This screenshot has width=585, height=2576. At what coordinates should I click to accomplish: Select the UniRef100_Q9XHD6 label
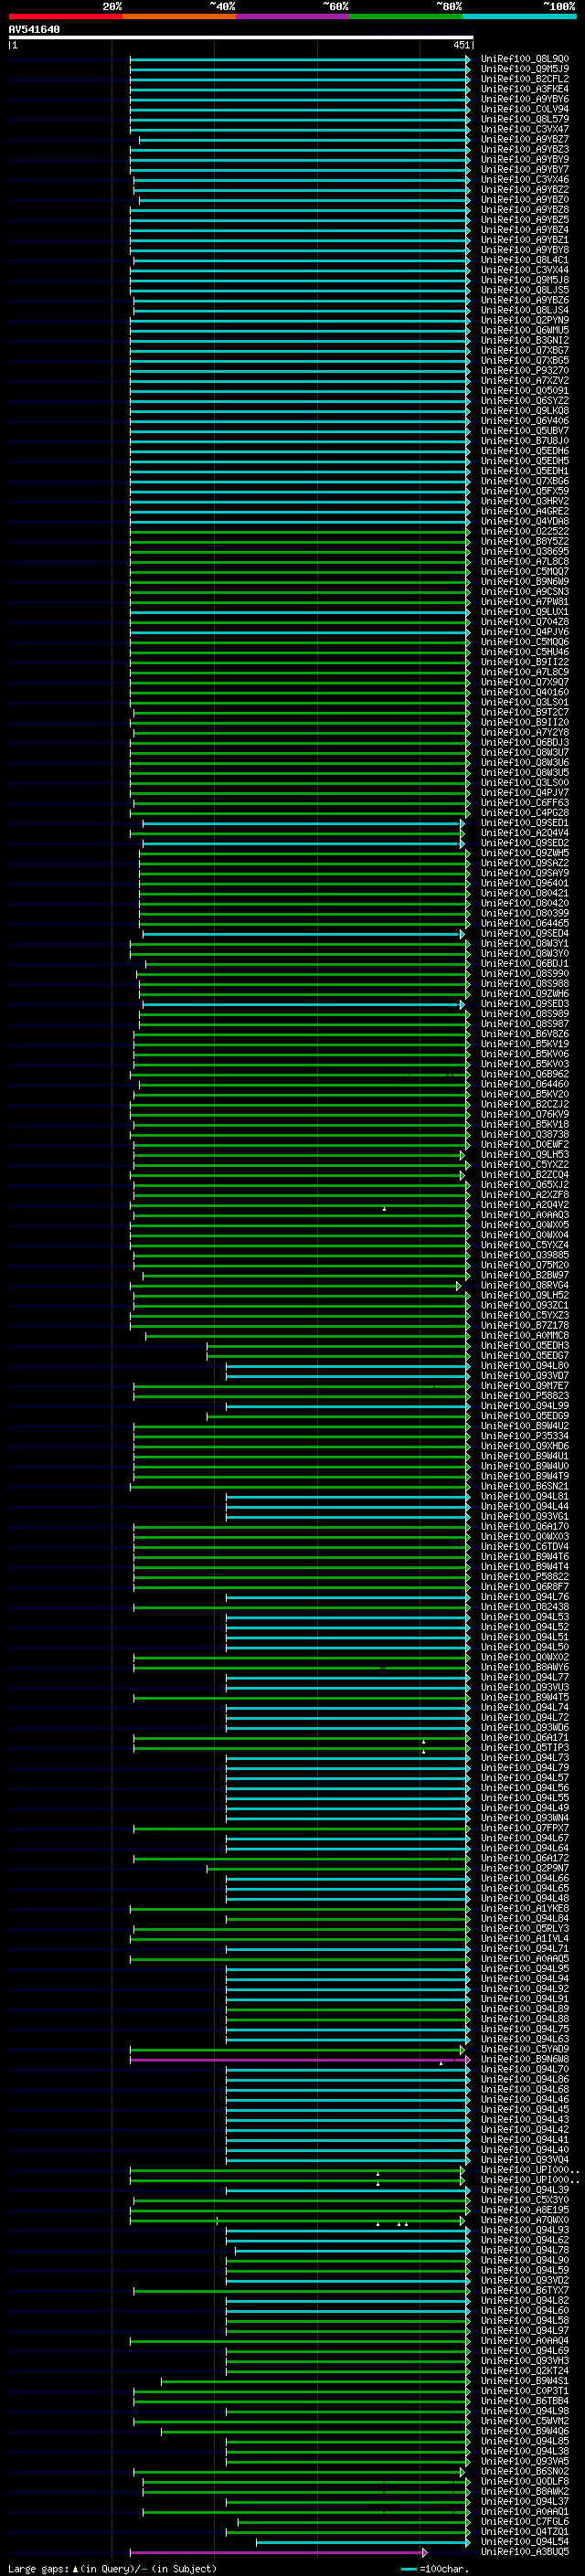coord(525,1446)
